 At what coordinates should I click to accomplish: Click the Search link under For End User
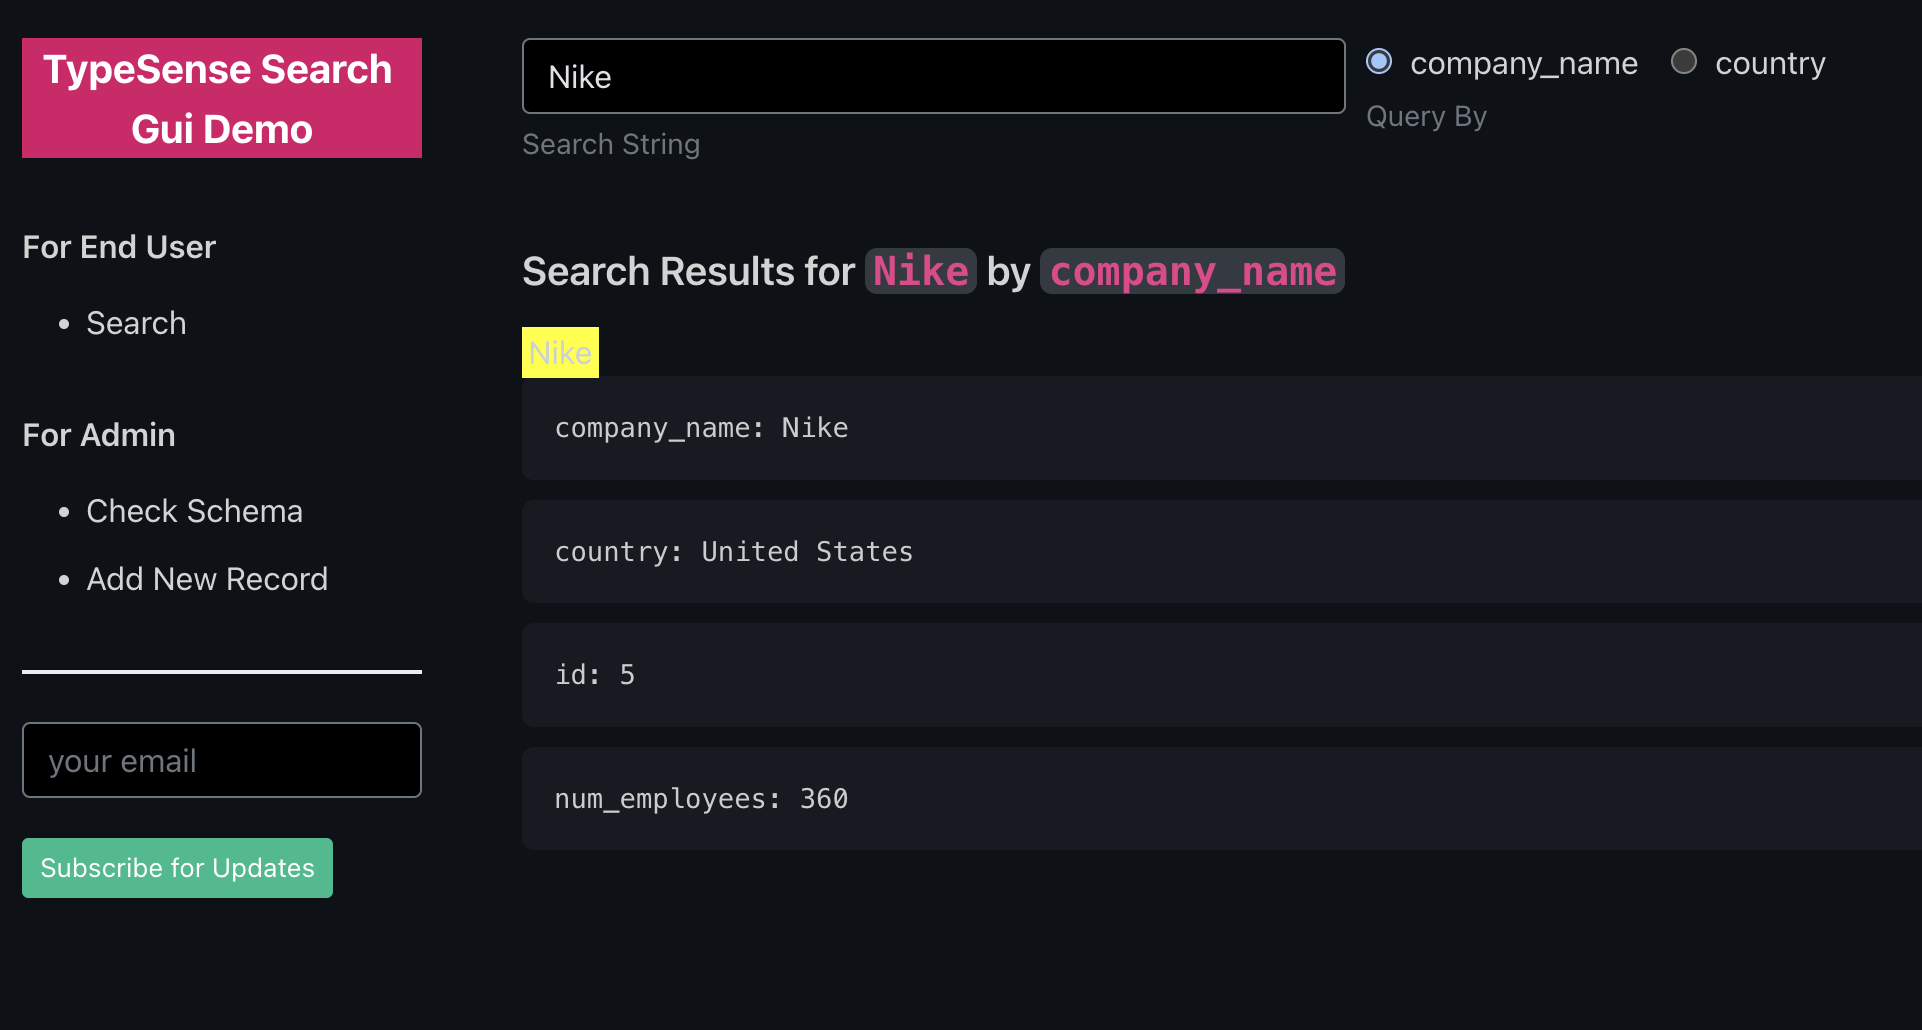click(136, 322)
